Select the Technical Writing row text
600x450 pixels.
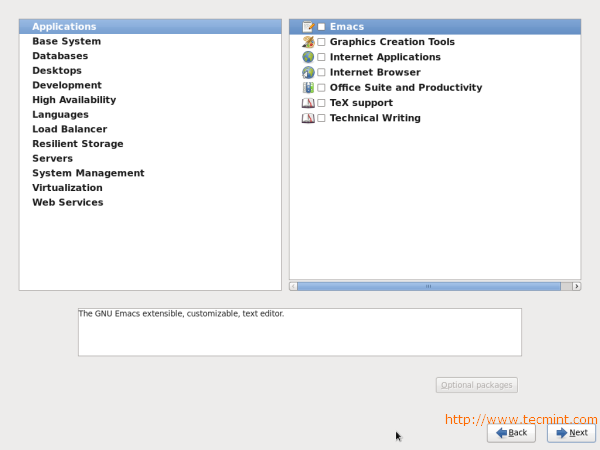(x=375, y=118)
